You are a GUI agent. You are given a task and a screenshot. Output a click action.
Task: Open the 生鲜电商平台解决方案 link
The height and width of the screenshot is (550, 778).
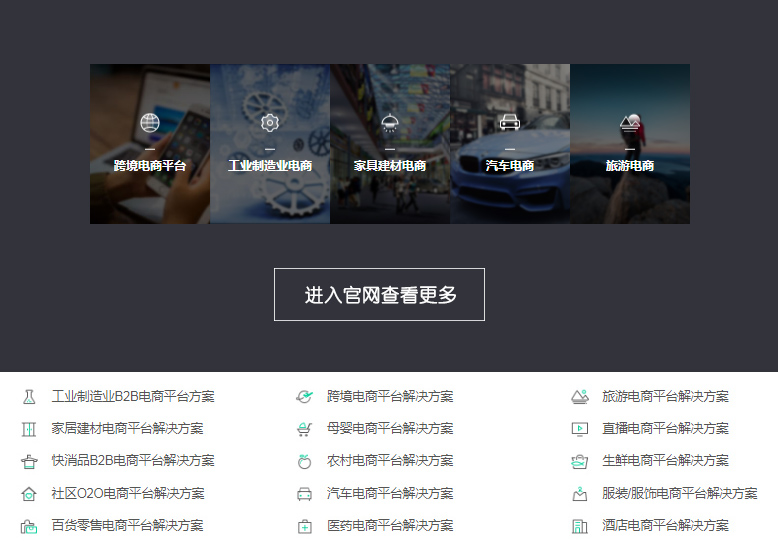(x=665, y=461)
